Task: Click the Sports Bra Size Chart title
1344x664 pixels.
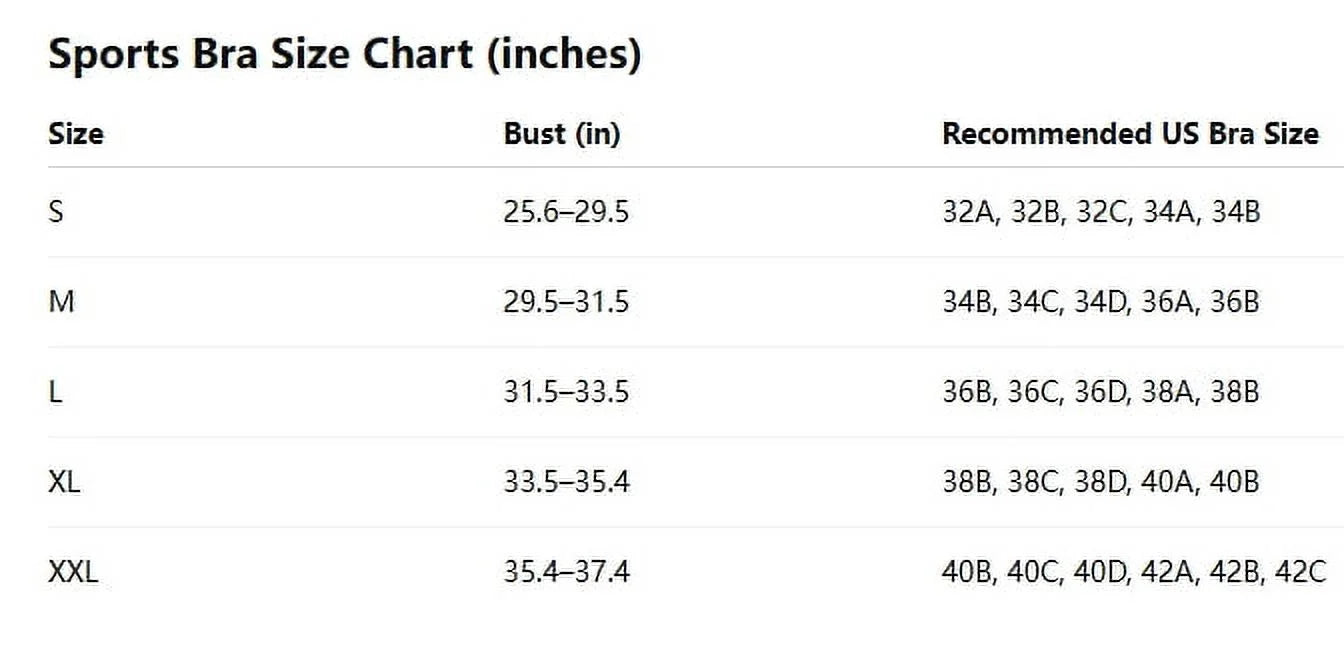Action: tap(344, 54)
